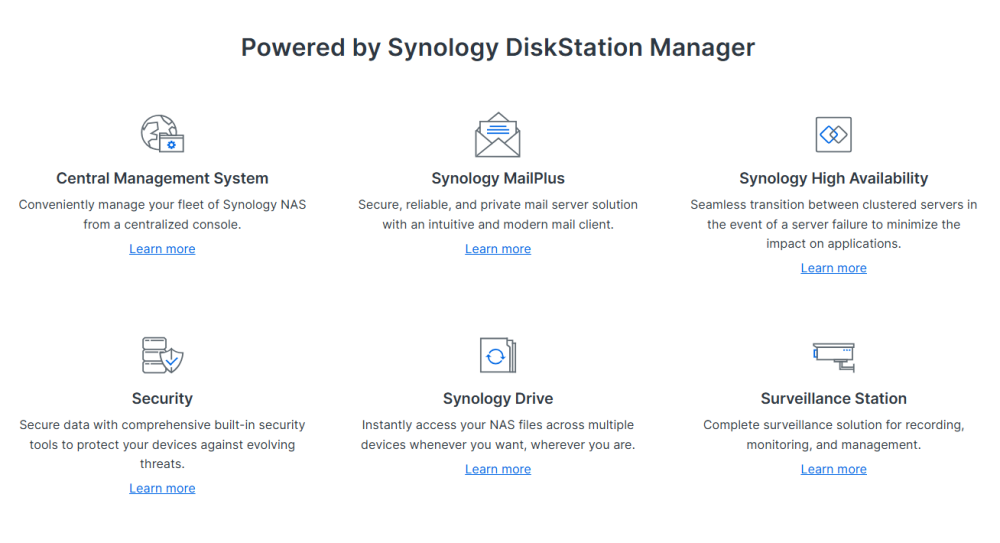
Task: Select the Synology Drive heading
Action: (x=497, y=398)
